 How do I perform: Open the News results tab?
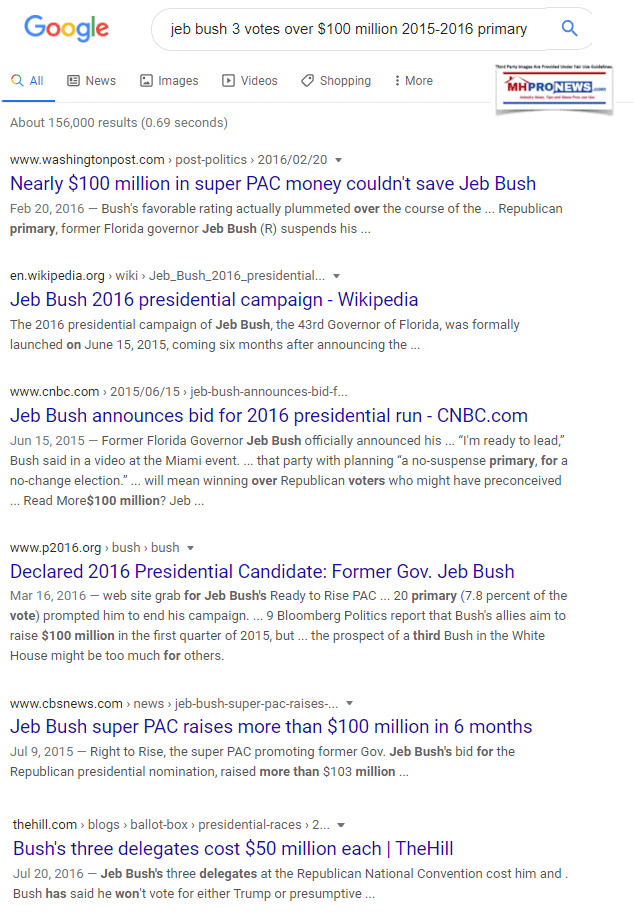[x=92, y=81]
